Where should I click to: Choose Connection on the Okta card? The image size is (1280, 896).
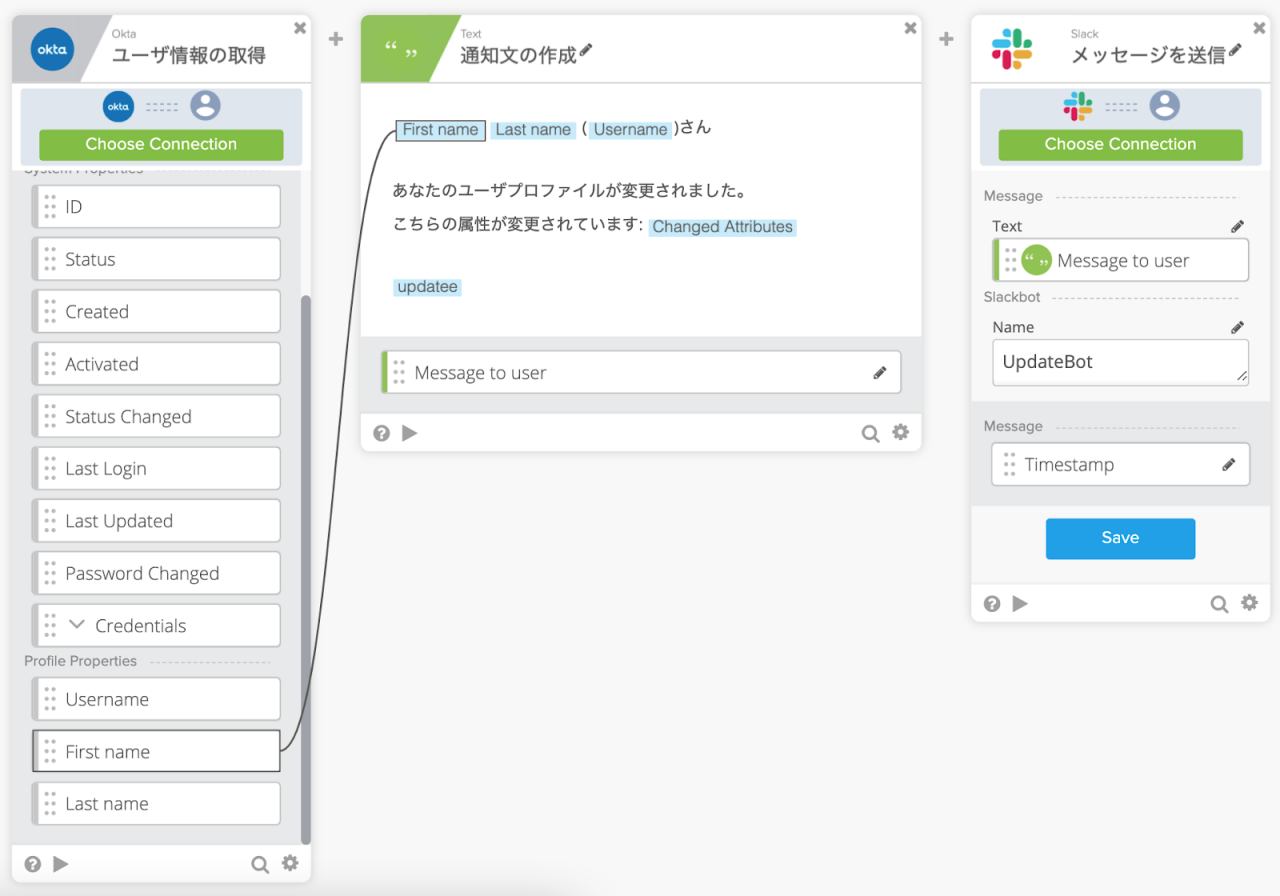162,144
